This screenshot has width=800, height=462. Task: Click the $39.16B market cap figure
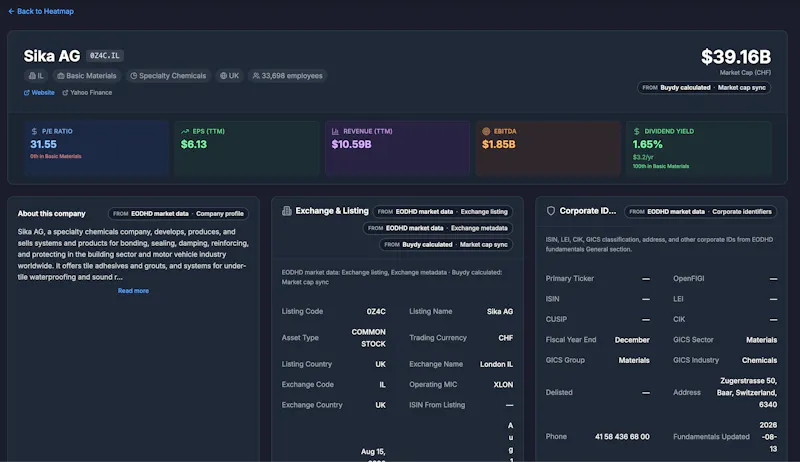tap(736, 57)
